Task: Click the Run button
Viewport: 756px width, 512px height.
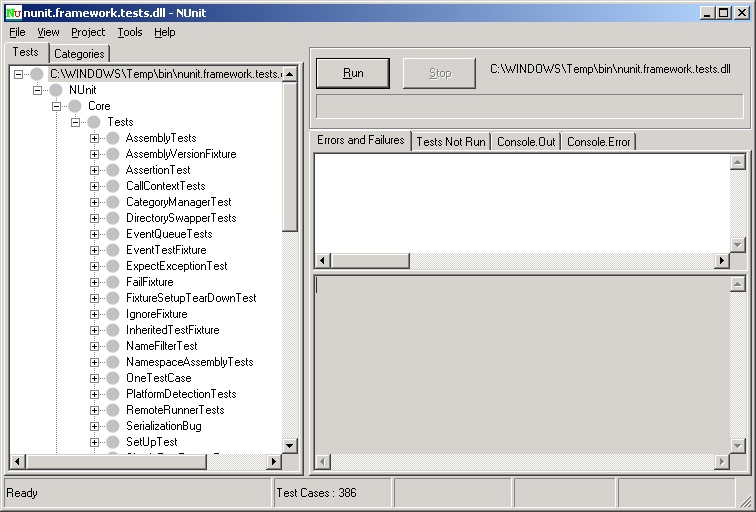Action: coord(353,73)
